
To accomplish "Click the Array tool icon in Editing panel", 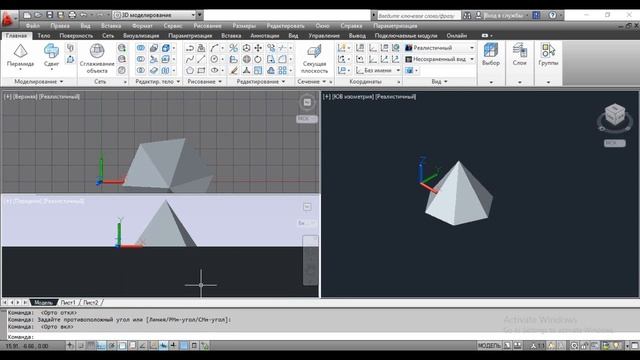I will point(282,70).
